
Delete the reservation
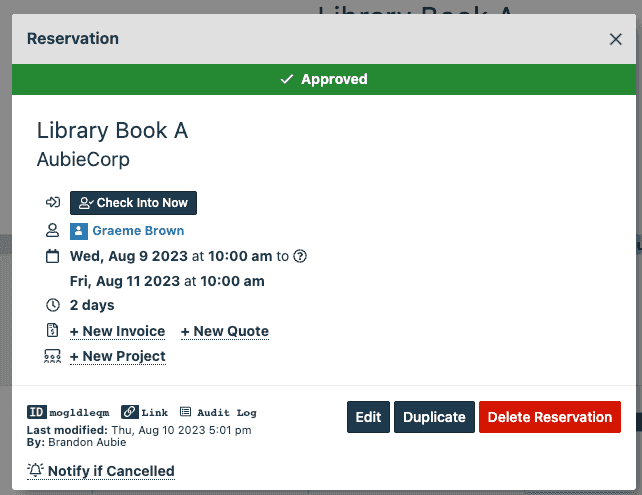[549, 417]
